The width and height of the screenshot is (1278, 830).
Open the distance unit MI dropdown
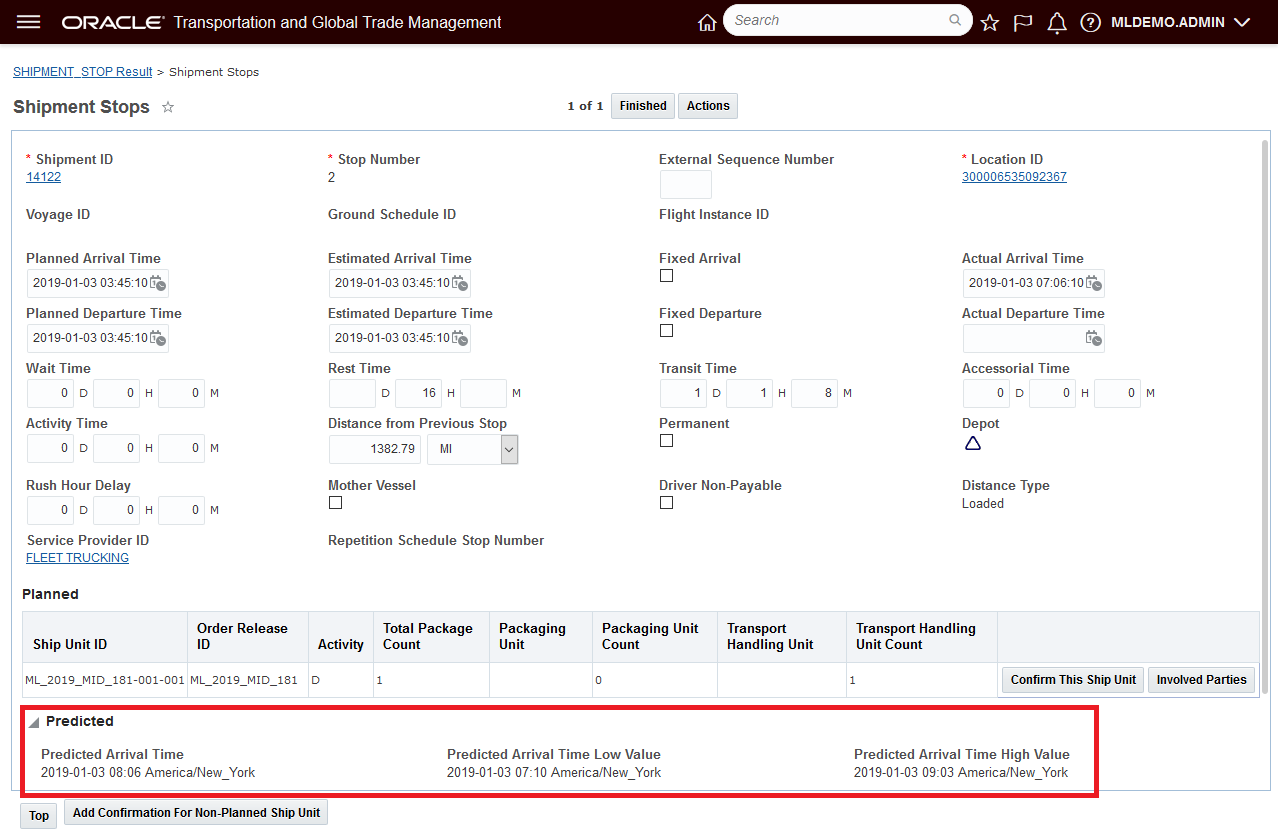coord(473,450)
